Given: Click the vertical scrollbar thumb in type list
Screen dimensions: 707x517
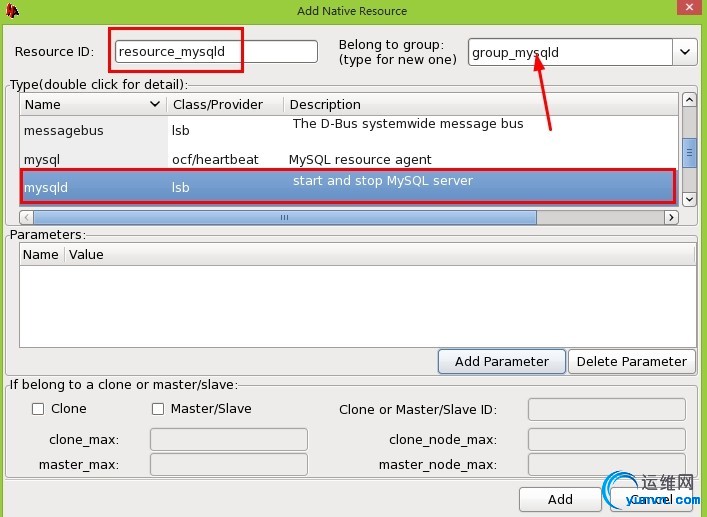Looking at the screenshot, I should pyautogui.click(x=689, y=153).
